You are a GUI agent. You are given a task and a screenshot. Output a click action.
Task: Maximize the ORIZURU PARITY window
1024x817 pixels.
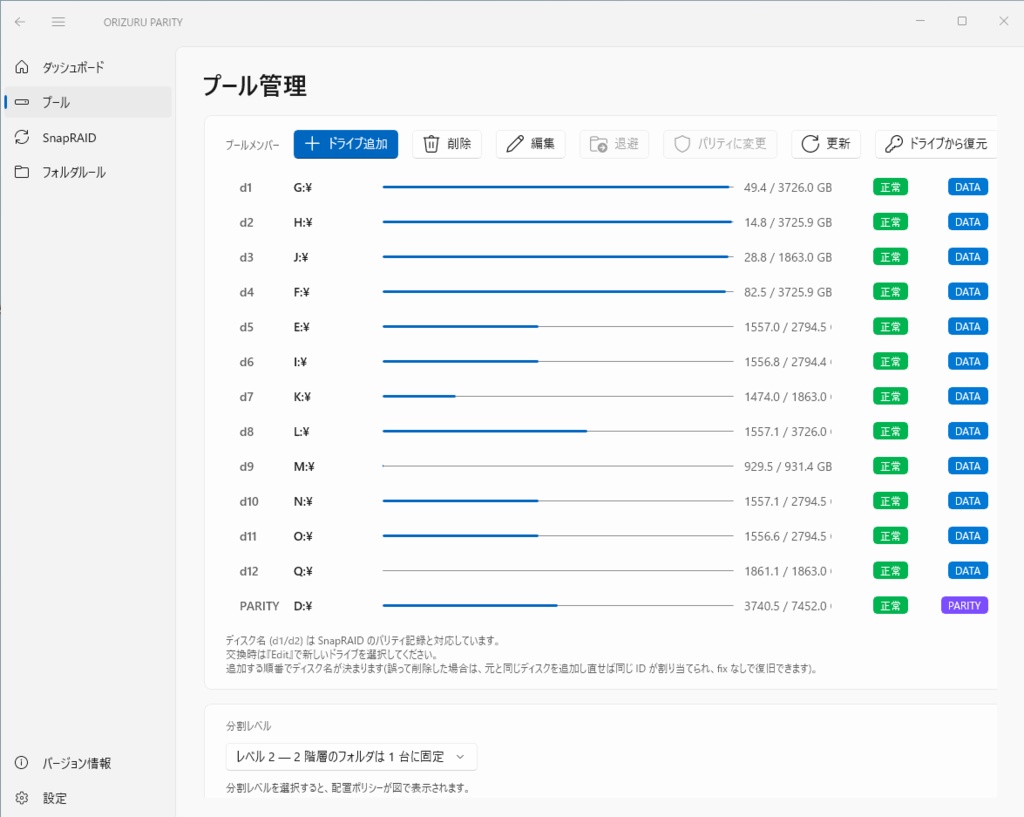pyautogui.click(x=962, y=21)
